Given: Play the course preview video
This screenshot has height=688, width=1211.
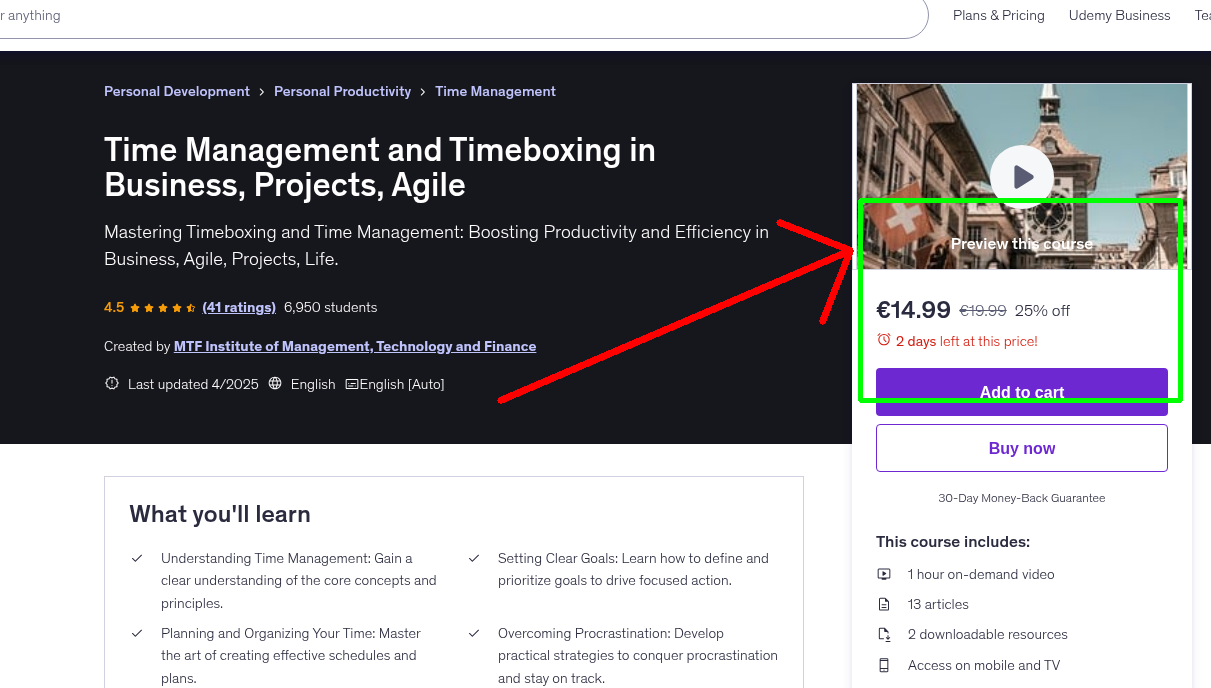Looking at the screenshot, I should pos(1021,176).
